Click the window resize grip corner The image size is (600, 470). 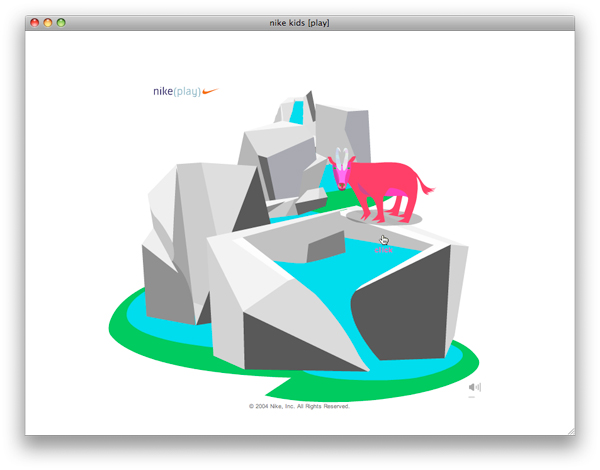coord(571,431)
